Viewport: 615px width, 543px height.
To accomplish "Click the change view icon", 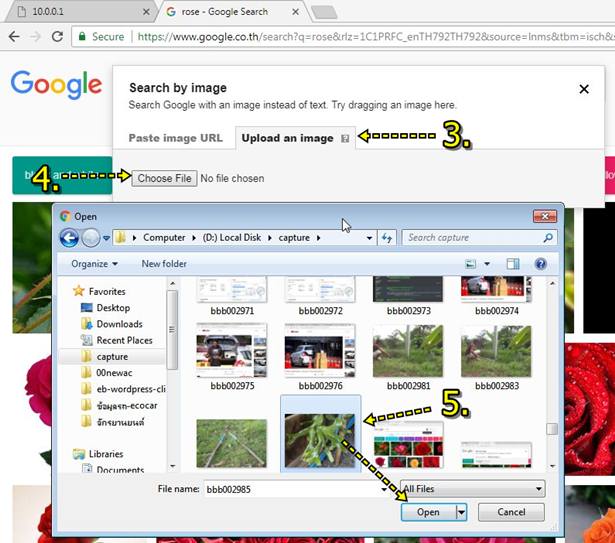I will pos(470,264).
